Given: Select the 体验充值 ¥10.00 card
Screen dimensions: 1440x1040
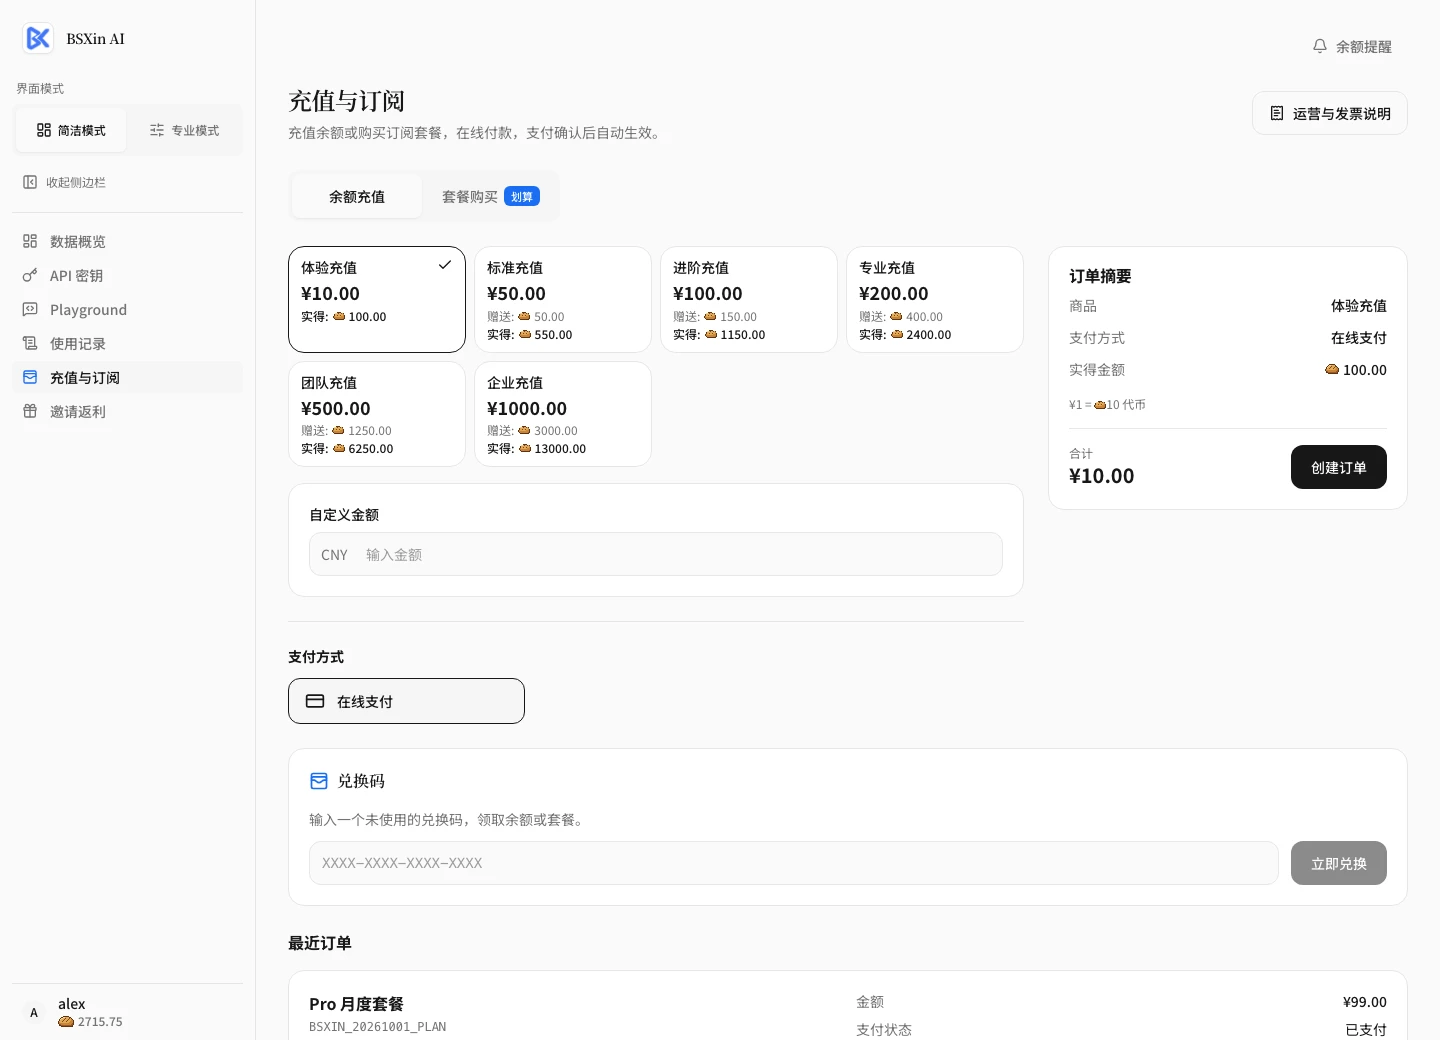Looking at the screenshot, I should tap(377, 299).
